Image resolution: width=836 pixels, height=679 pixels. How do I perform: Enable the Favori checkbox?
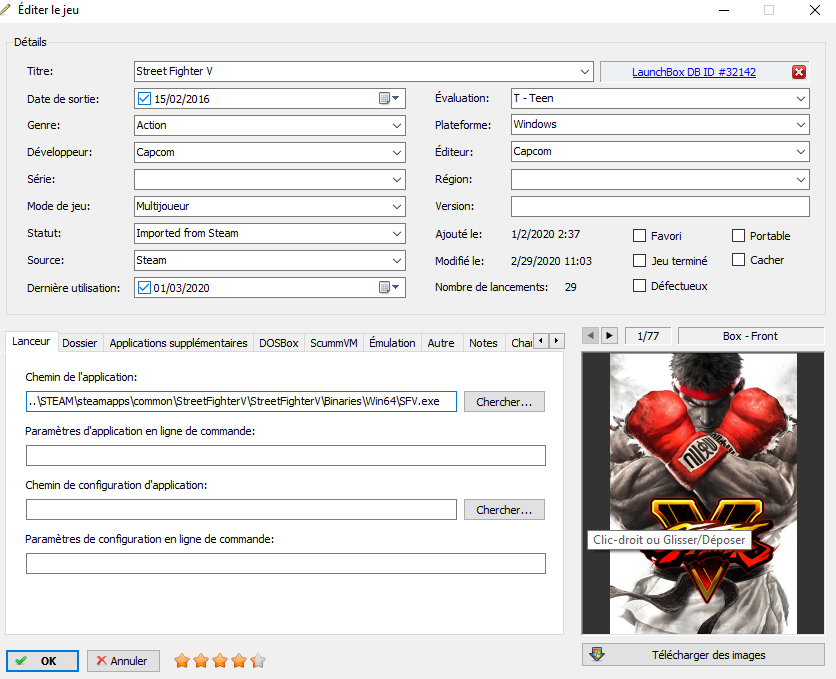coord(639,236)
